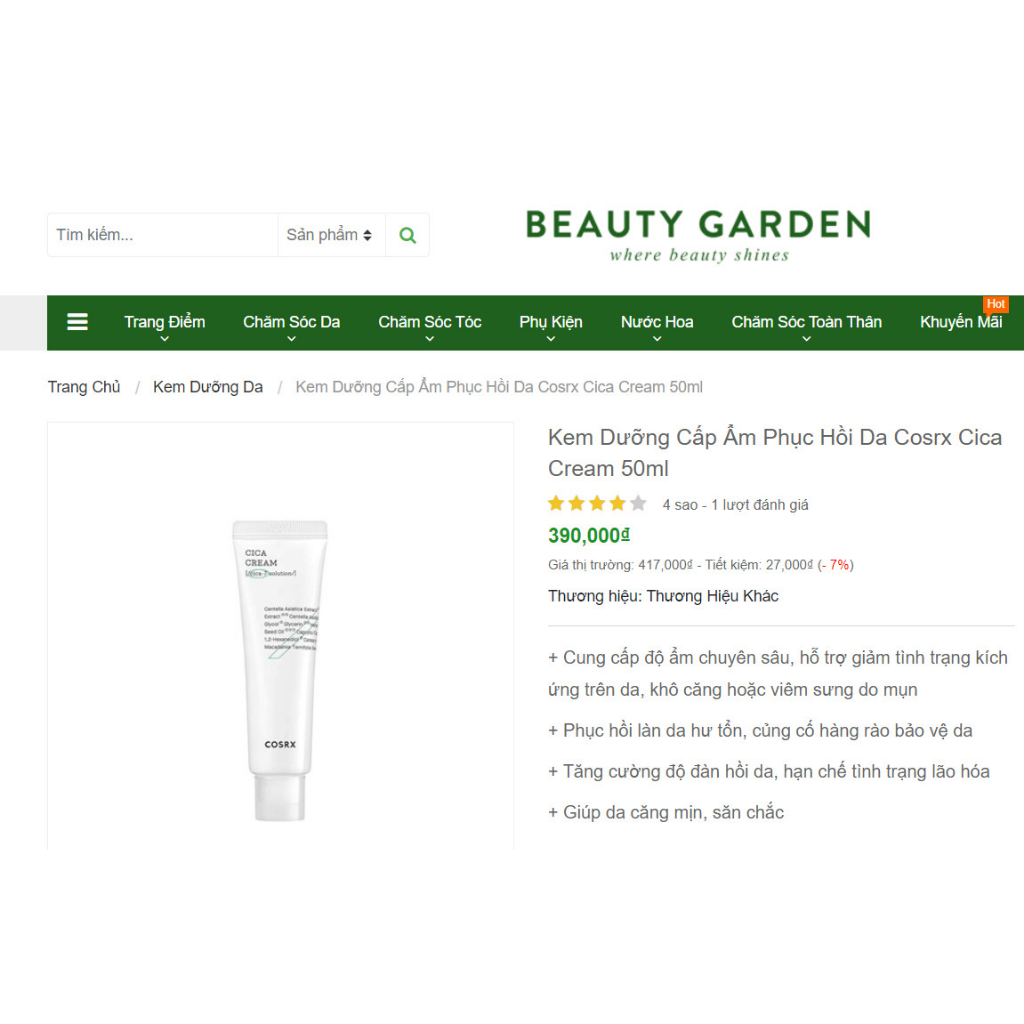Click the Kem Dưỡng Da breadcrumb link

click(x=208, y=387)
